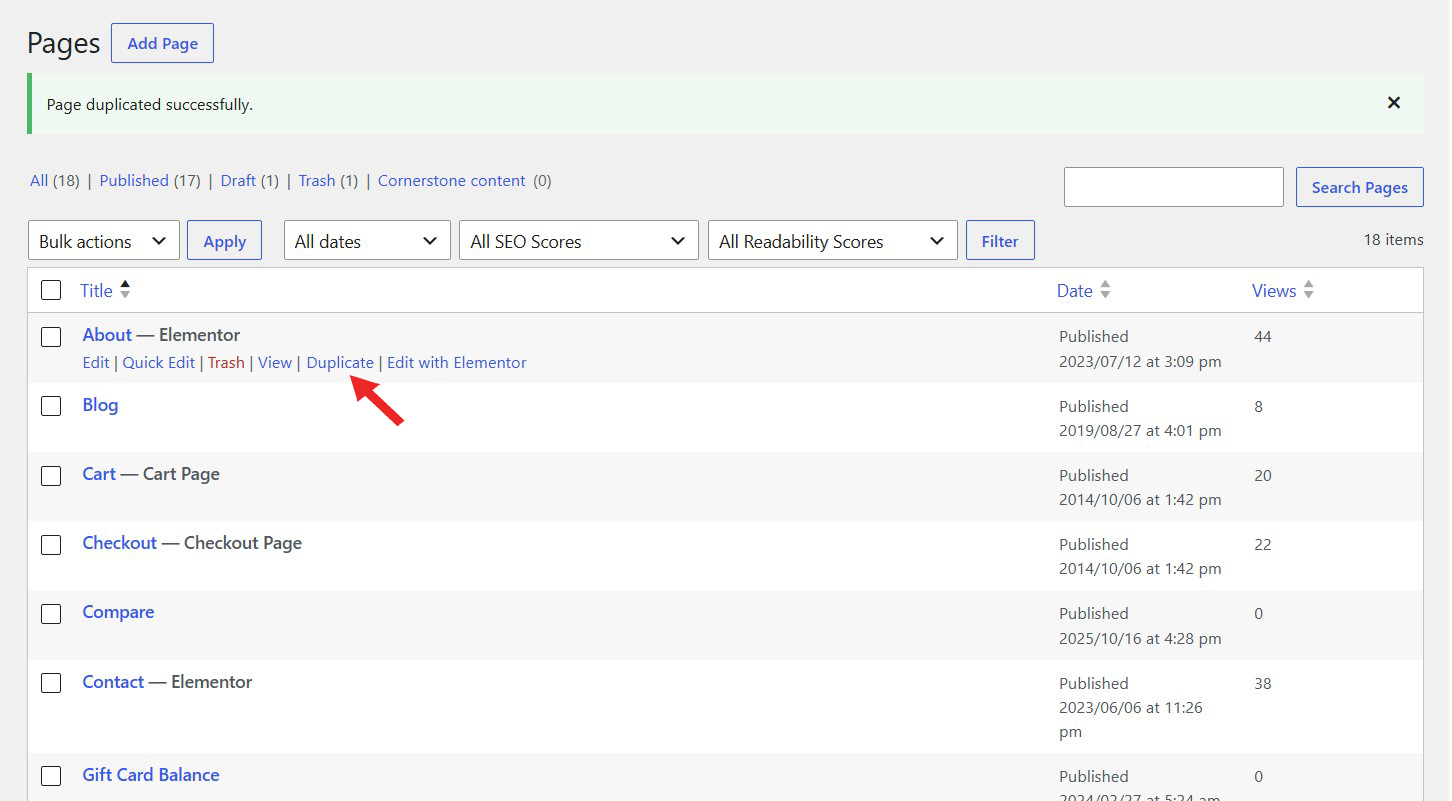Open the Blog page title link
The width and height of the screenshot is (1452, 801).
[x=100, y=405]
